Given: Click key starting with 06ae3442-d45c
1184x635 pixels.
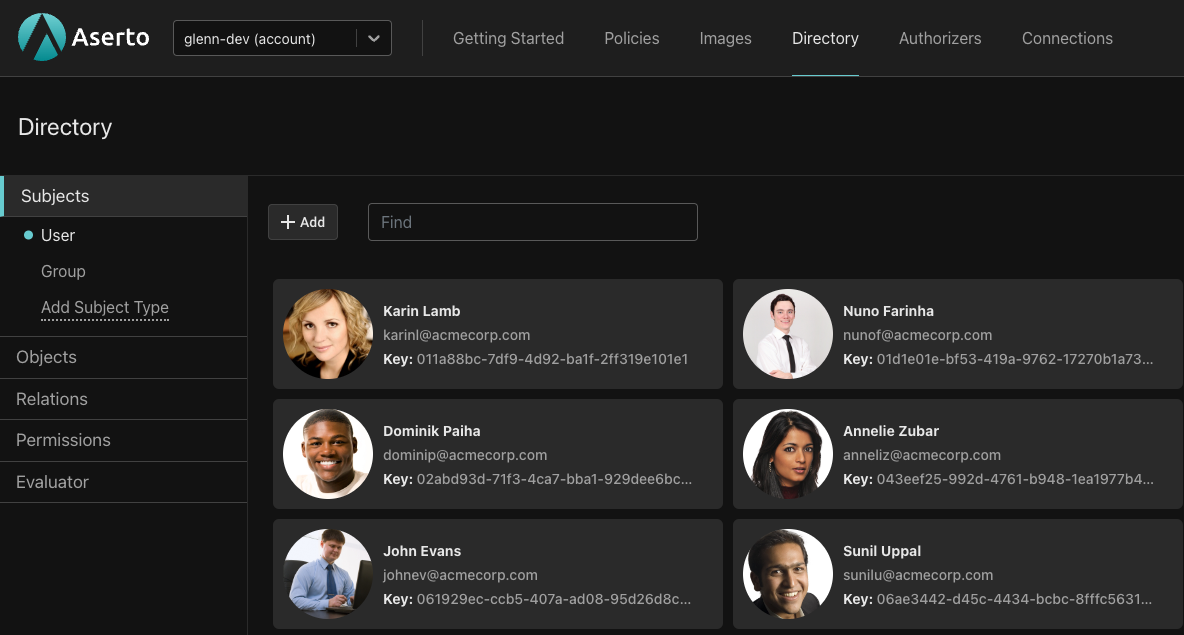Looking at the screenshot, I should pos(1014,600).
